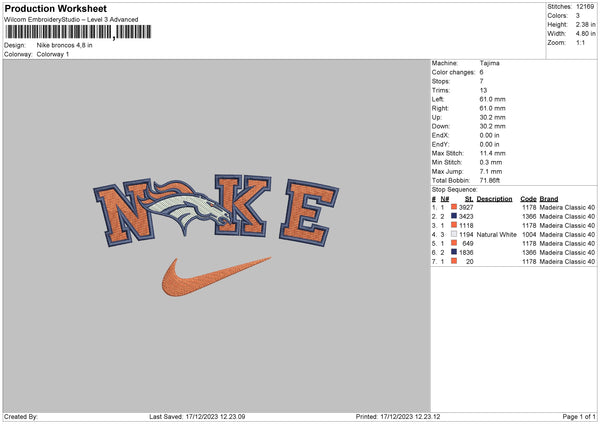Click the Created By label

pos(21,416)
